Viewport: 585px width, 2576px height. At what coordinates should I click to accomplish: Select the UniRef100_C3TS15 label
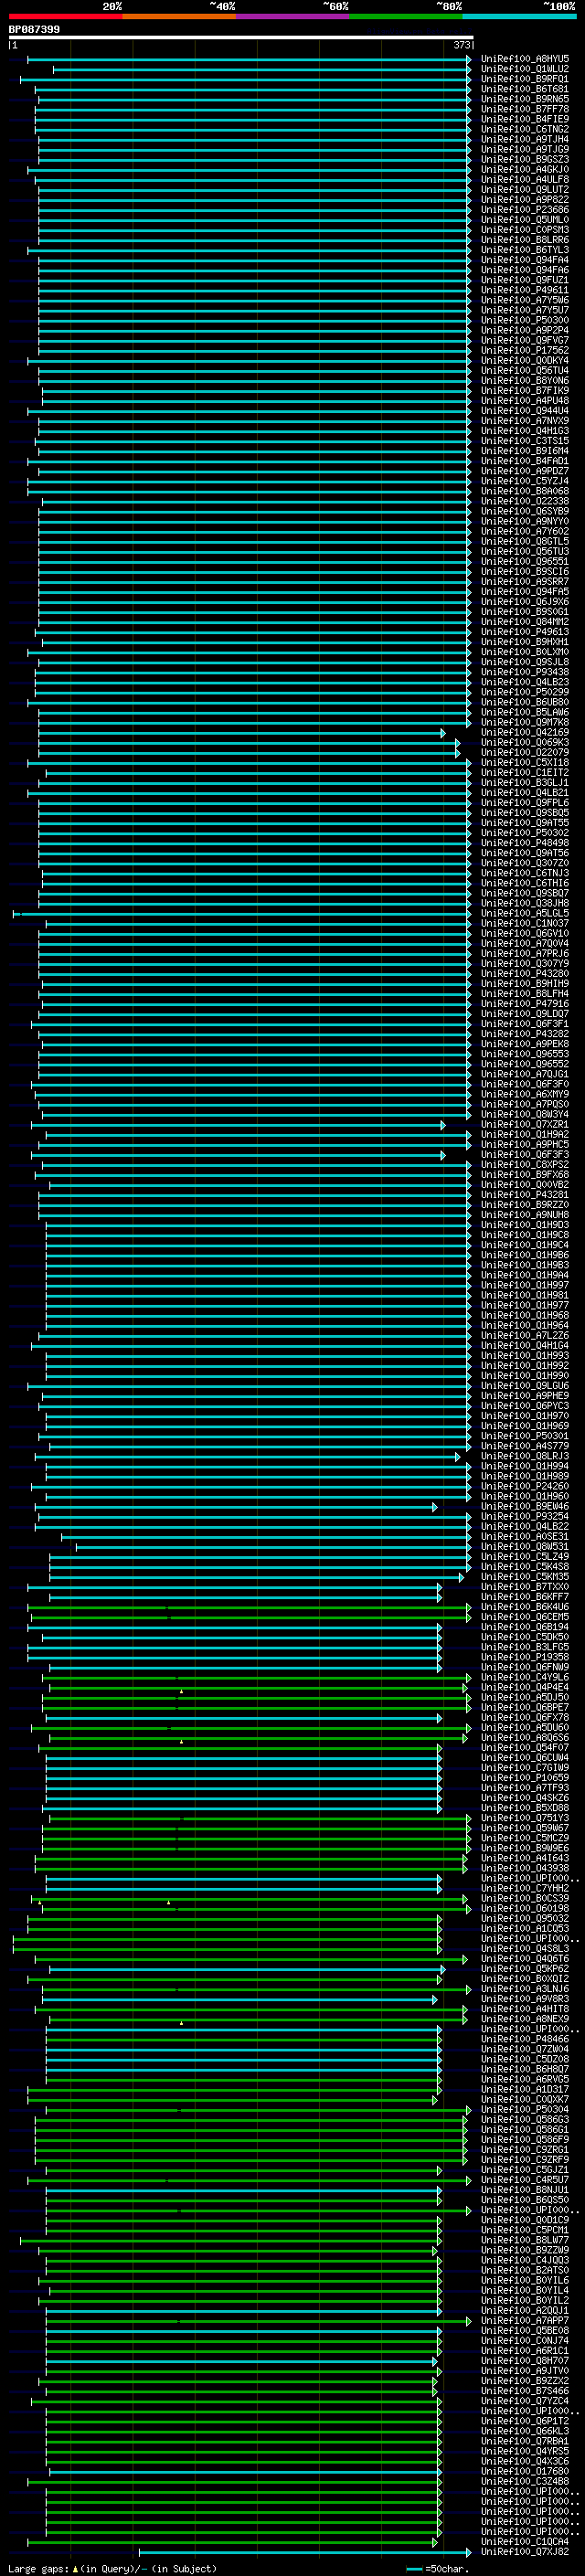524,441
